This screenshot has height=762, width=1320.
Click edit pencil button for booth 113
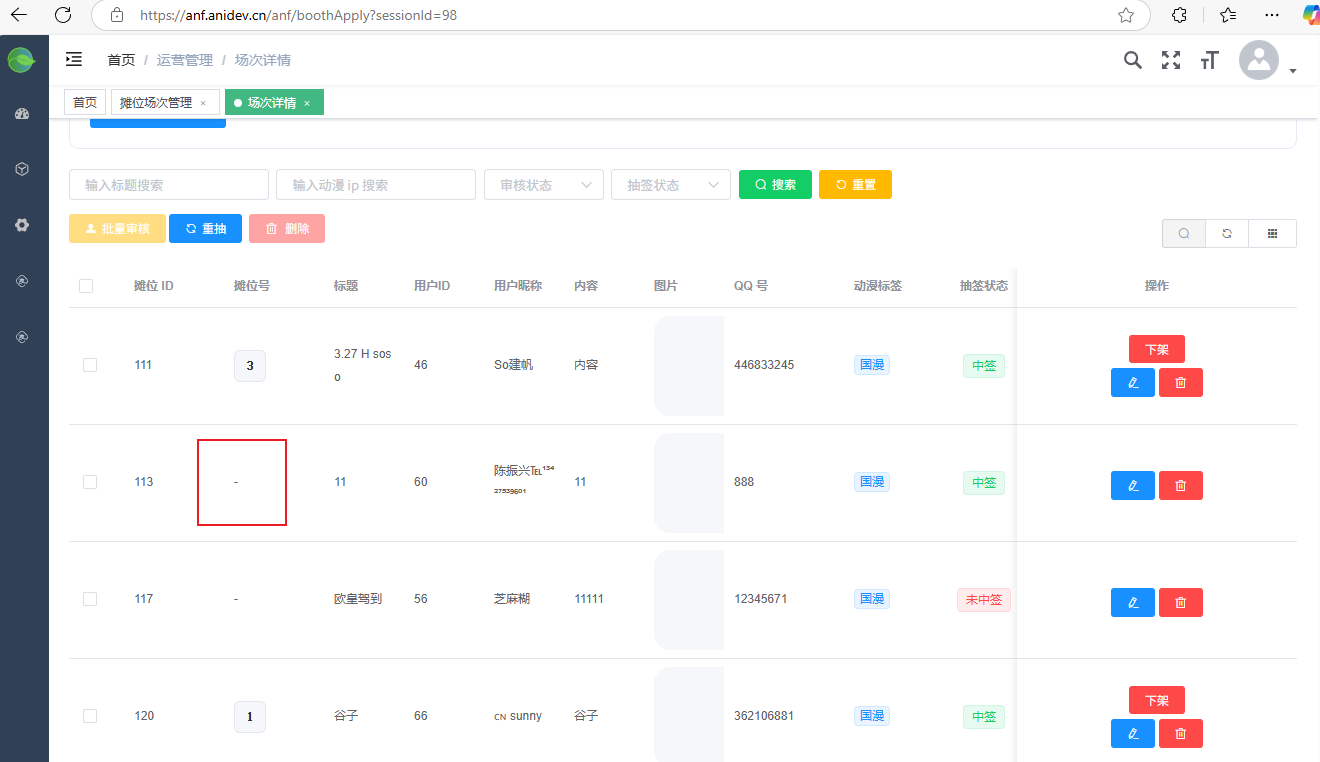pos(1132,485)
